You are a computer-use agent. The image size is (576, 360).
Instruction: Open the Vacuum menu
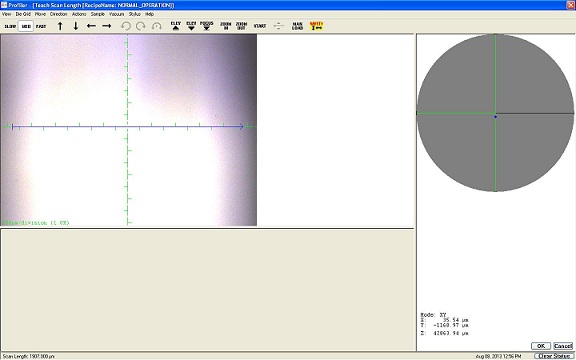[x=116, y=14]
